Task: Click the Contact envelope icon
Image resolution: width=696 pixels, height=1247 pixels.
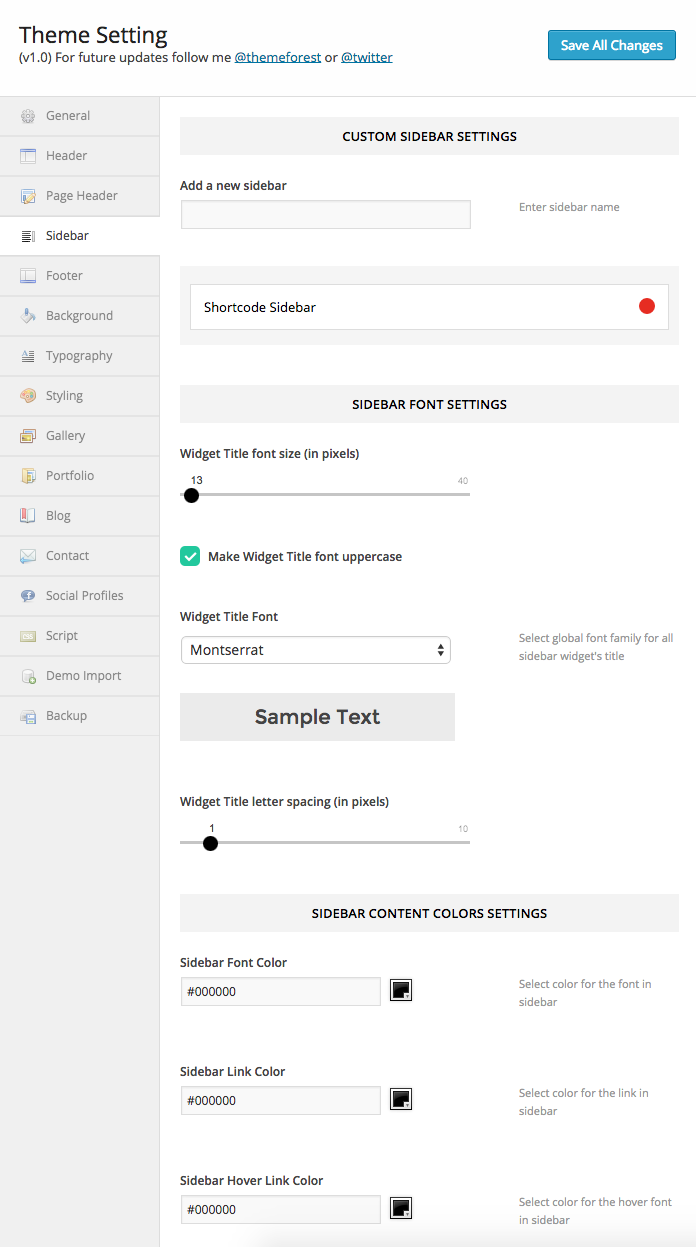Action: coord(28,556)
